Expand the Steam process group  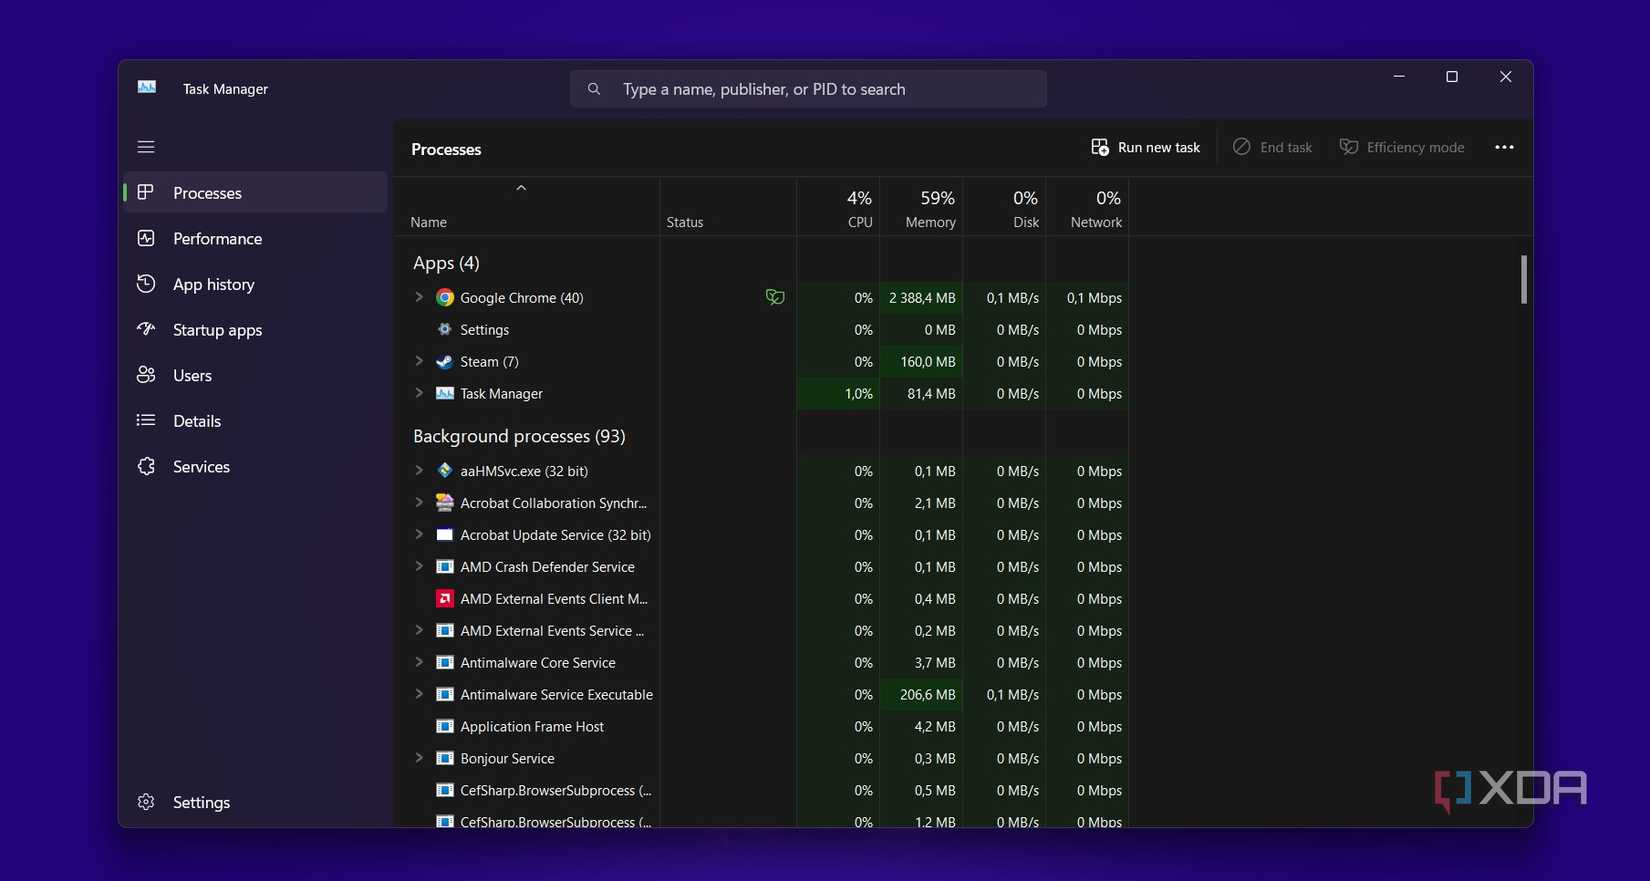419,361
